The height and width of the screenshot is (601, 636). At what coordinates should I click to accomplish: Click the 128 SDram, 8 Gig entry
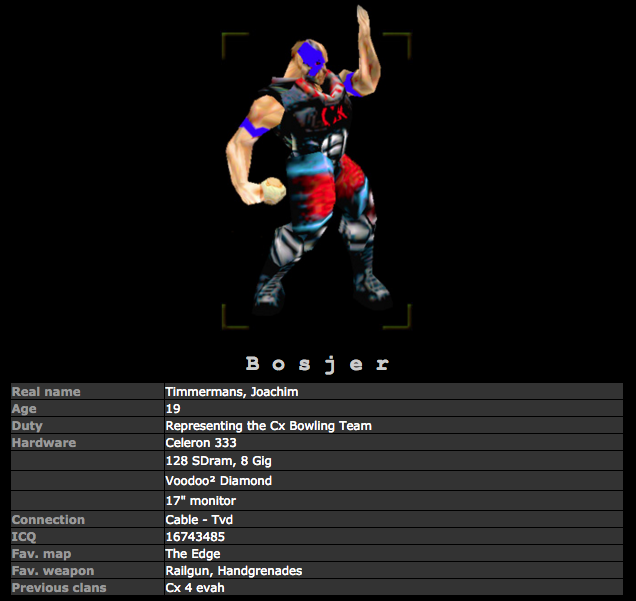(x=218, y=461)
